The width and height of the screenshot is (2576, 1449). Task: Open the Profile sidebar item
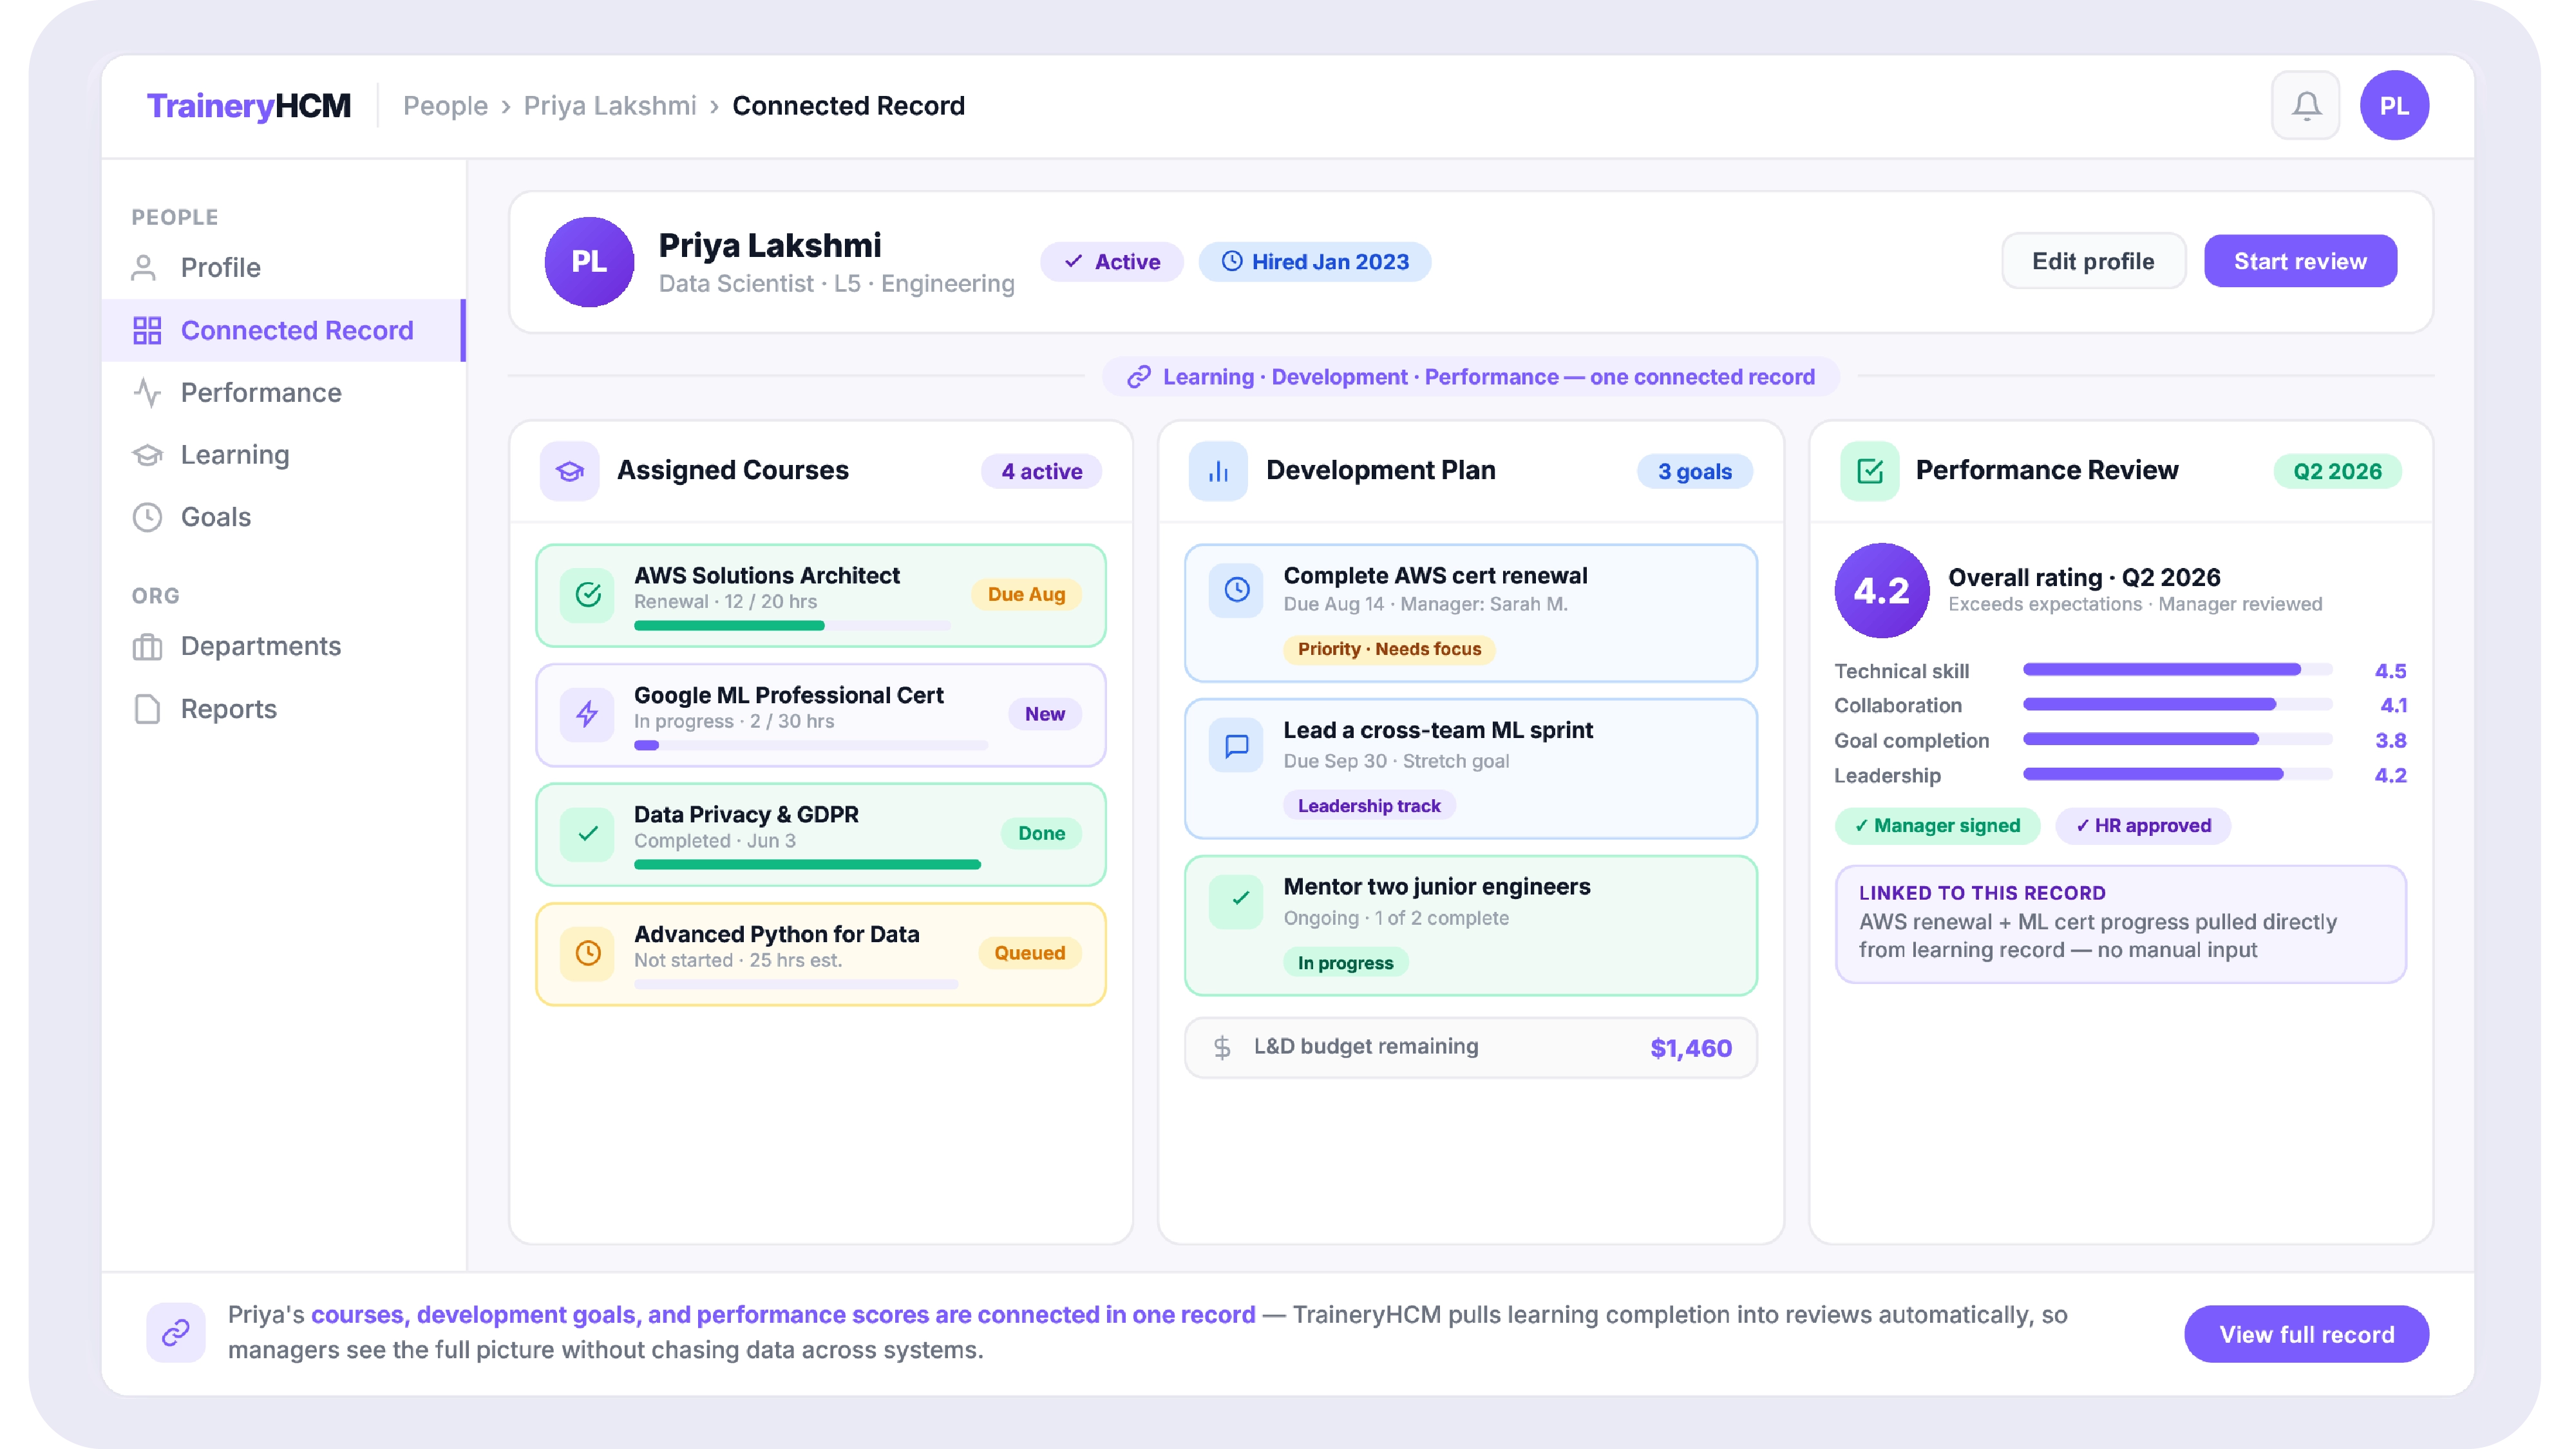pyautogui.click(x=283, y=267)
